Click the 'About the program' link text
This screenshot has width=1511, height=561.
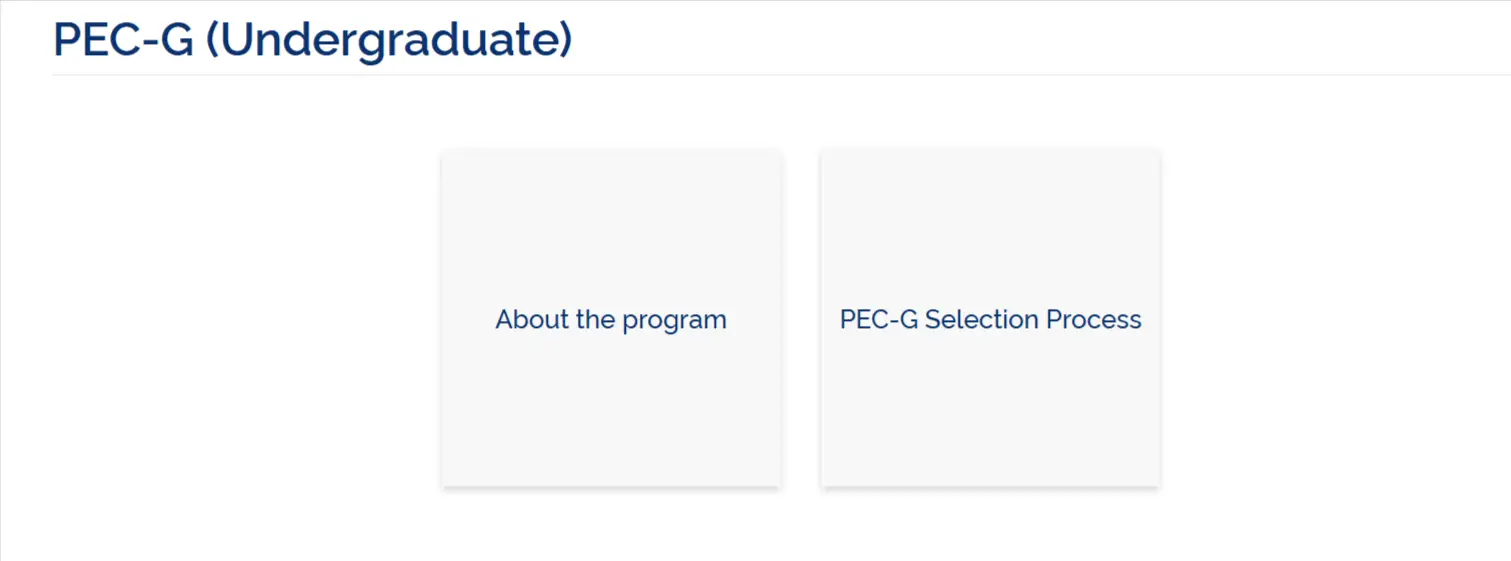tap(611, 320)
